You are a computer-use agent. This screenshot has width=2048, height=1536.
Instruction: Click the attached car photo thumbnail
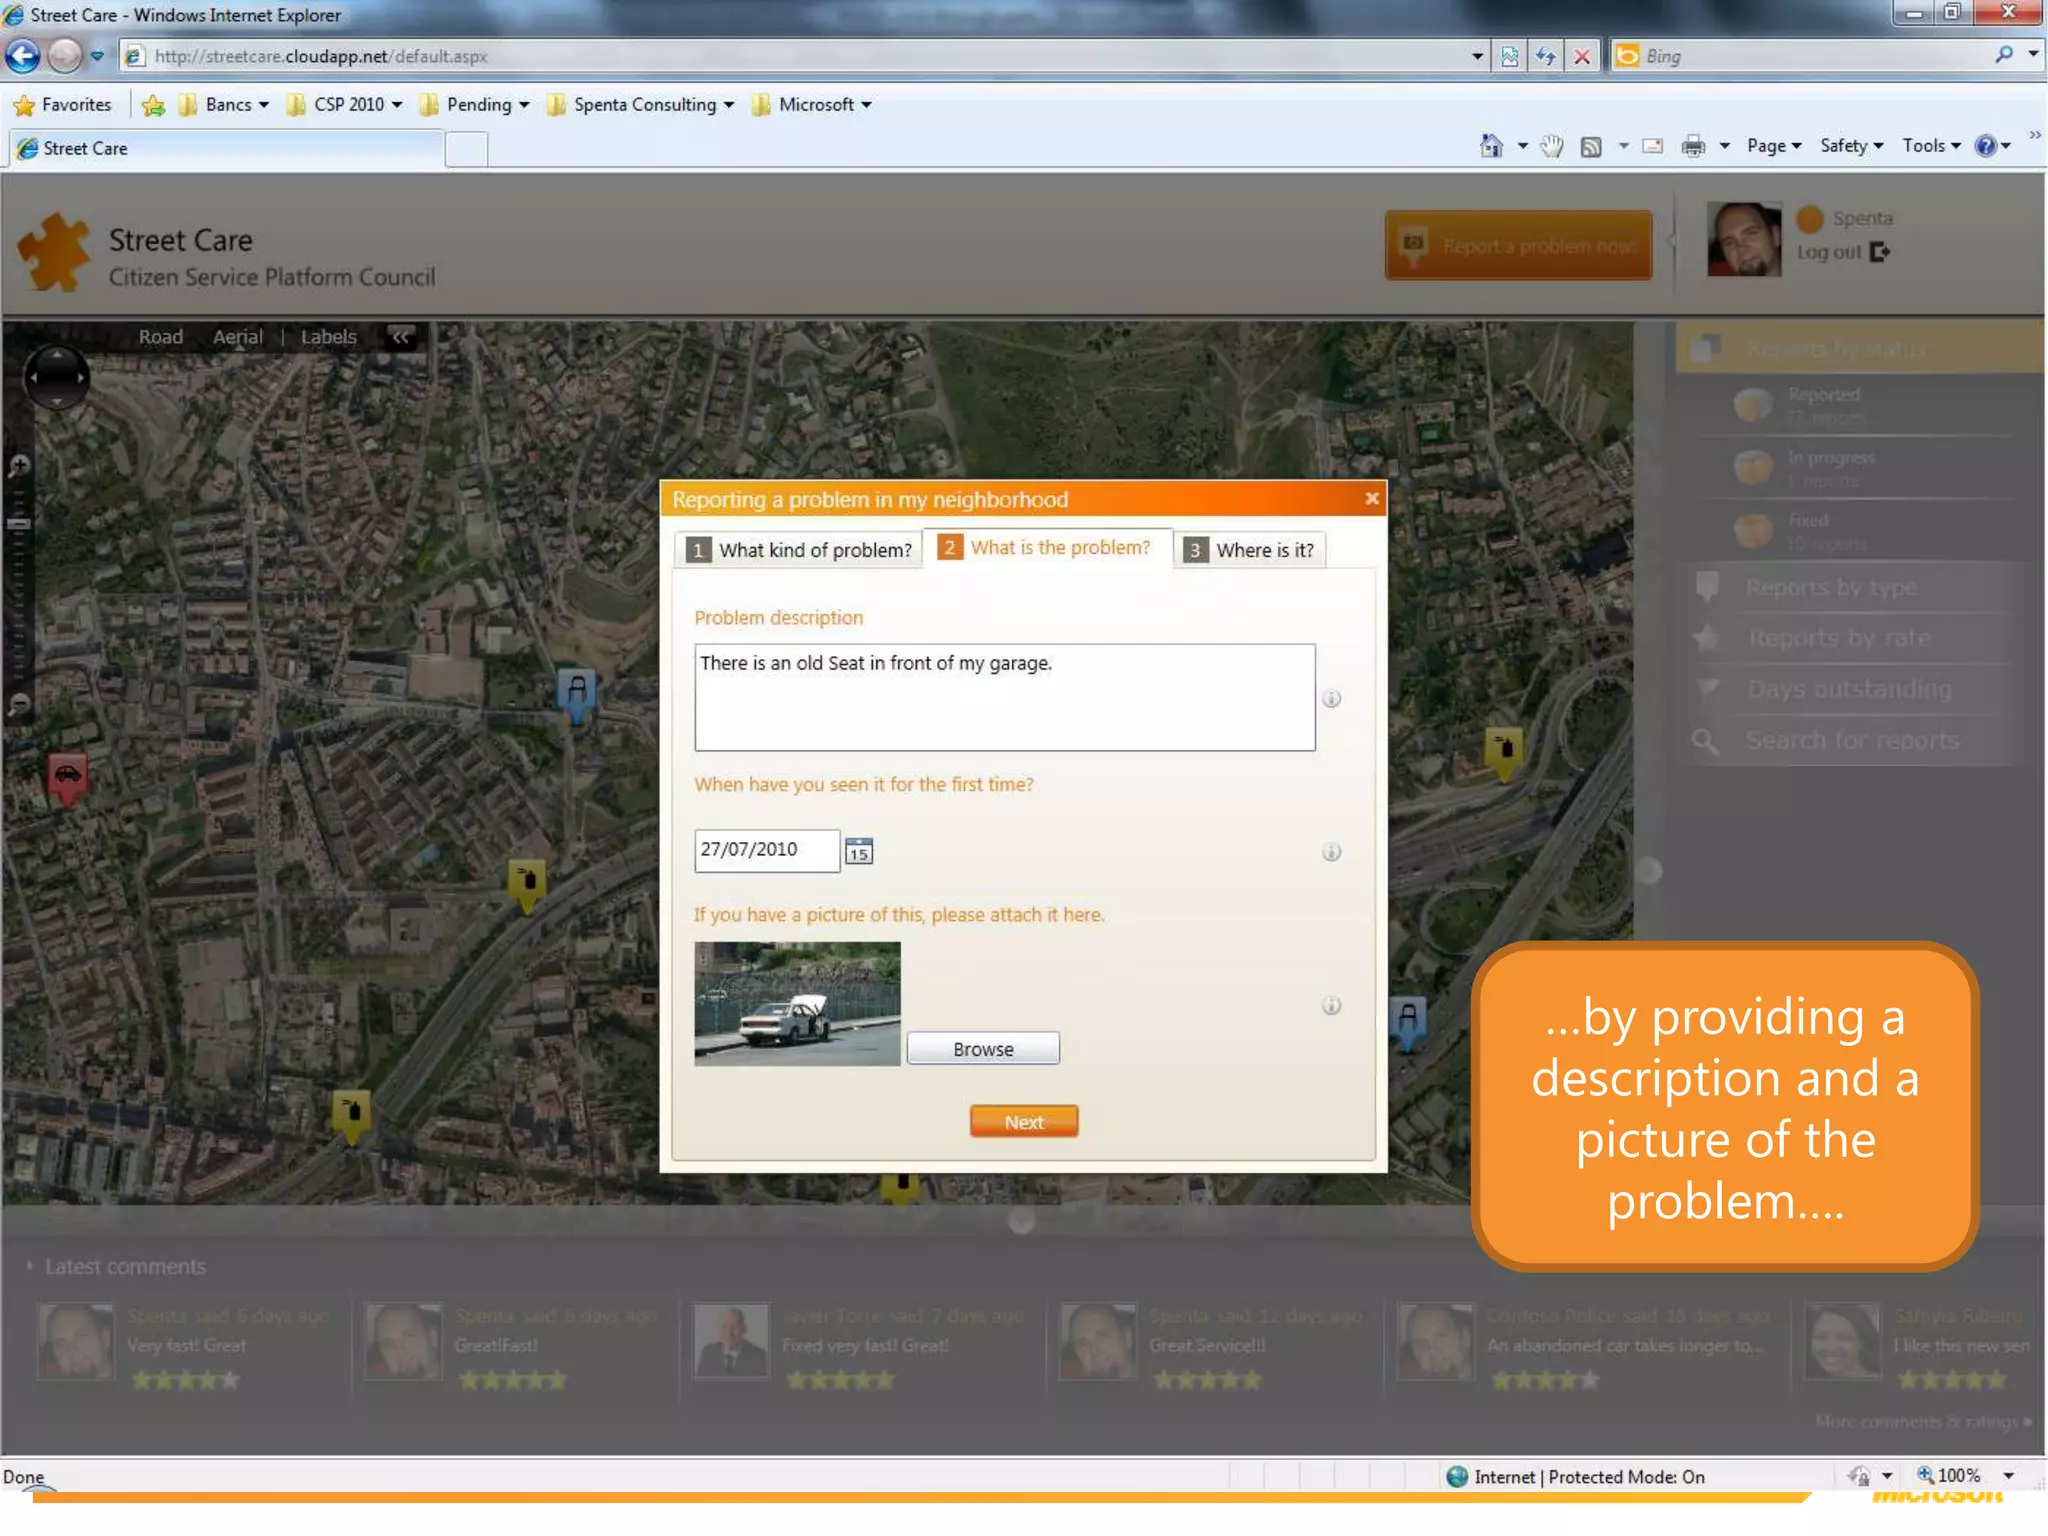797,1004
